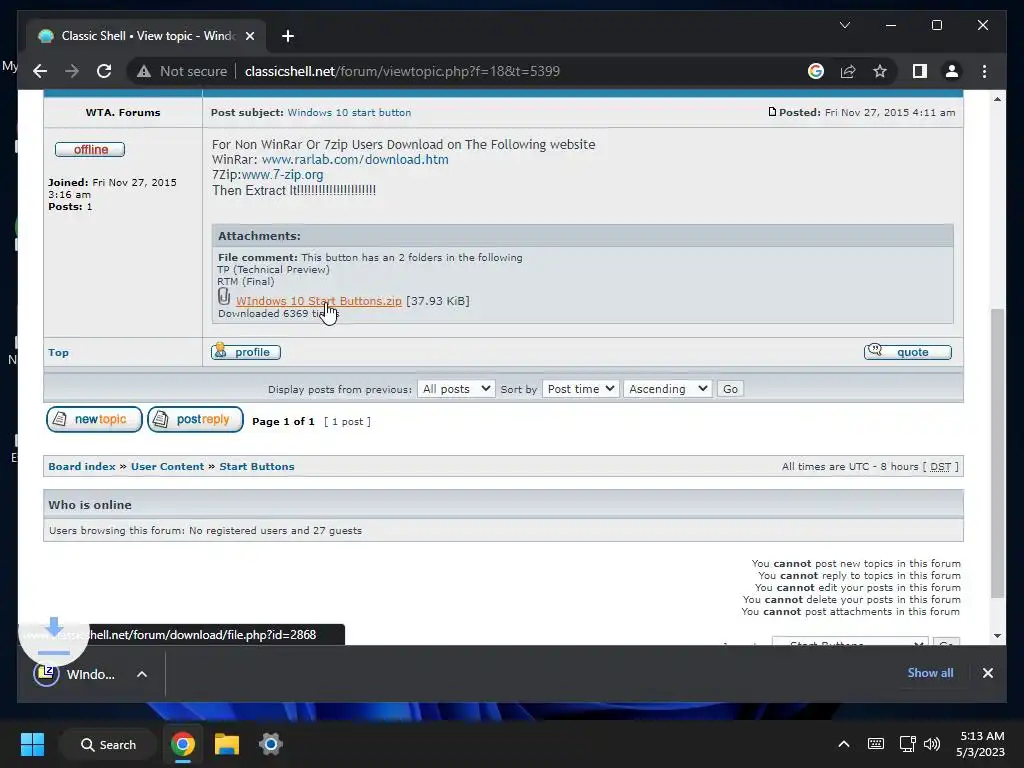Open the Ascending order dropdown

tap(667, 389)
